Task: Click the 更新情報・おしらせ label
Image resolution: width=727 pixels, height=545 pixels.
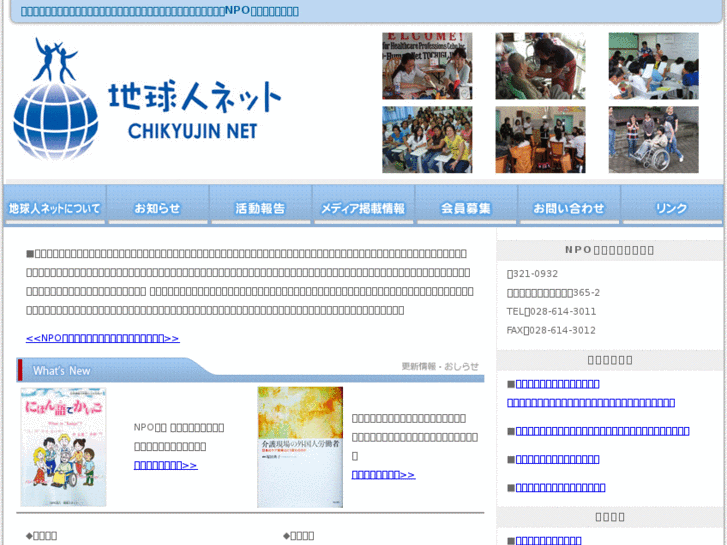Action: [x=440, y=366]
